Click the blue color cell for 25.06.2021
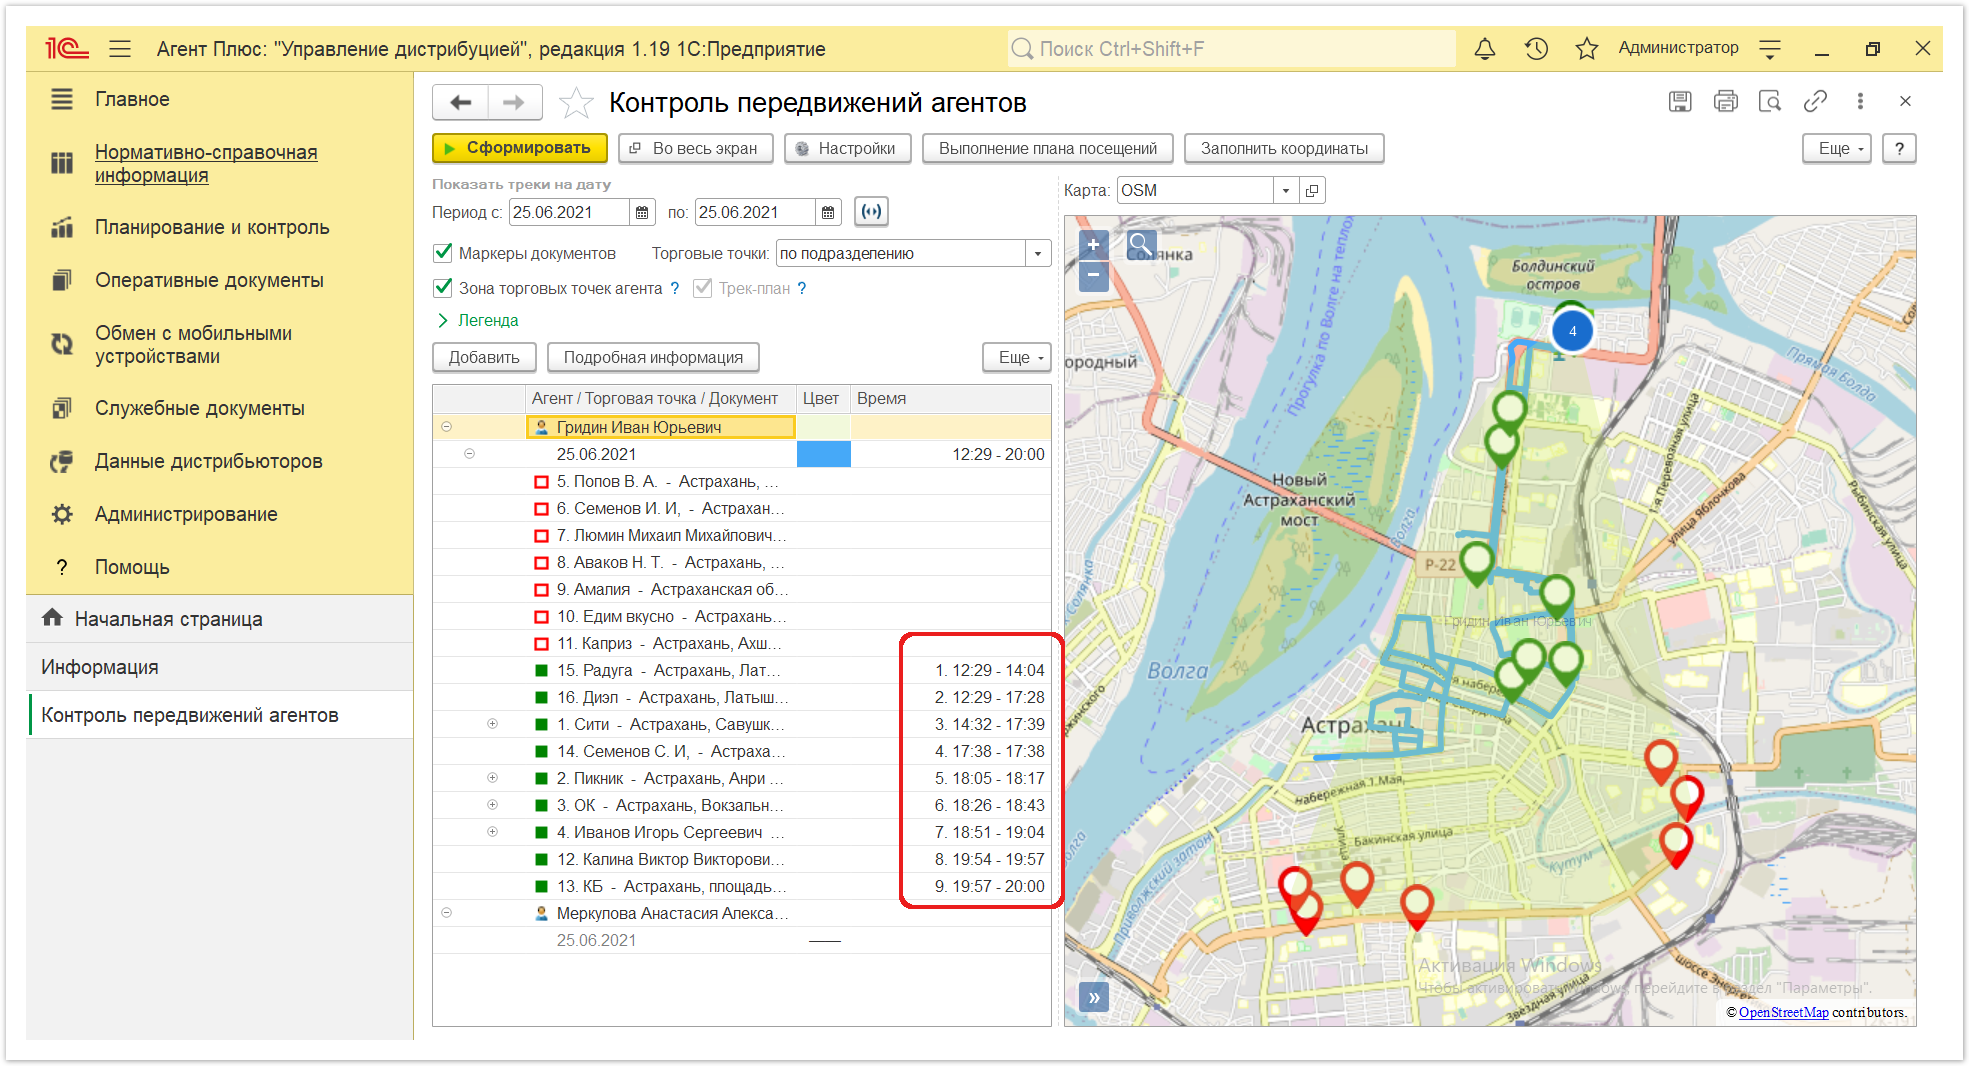The width and height of the screenshot is (1969, 1066). (824, 454)
